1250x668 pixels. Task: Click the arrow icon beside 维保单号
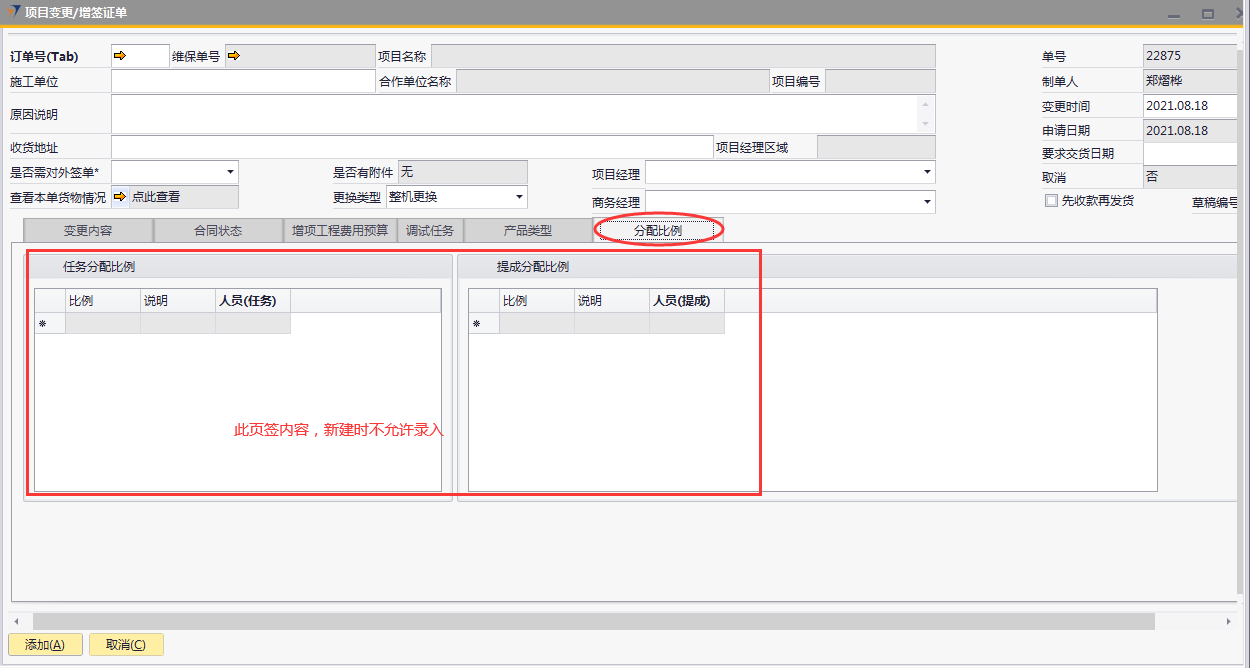click(234, 56)
